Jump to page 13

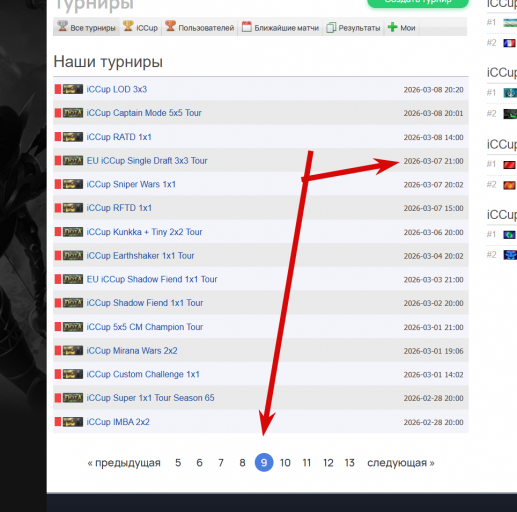click(350, 463)
